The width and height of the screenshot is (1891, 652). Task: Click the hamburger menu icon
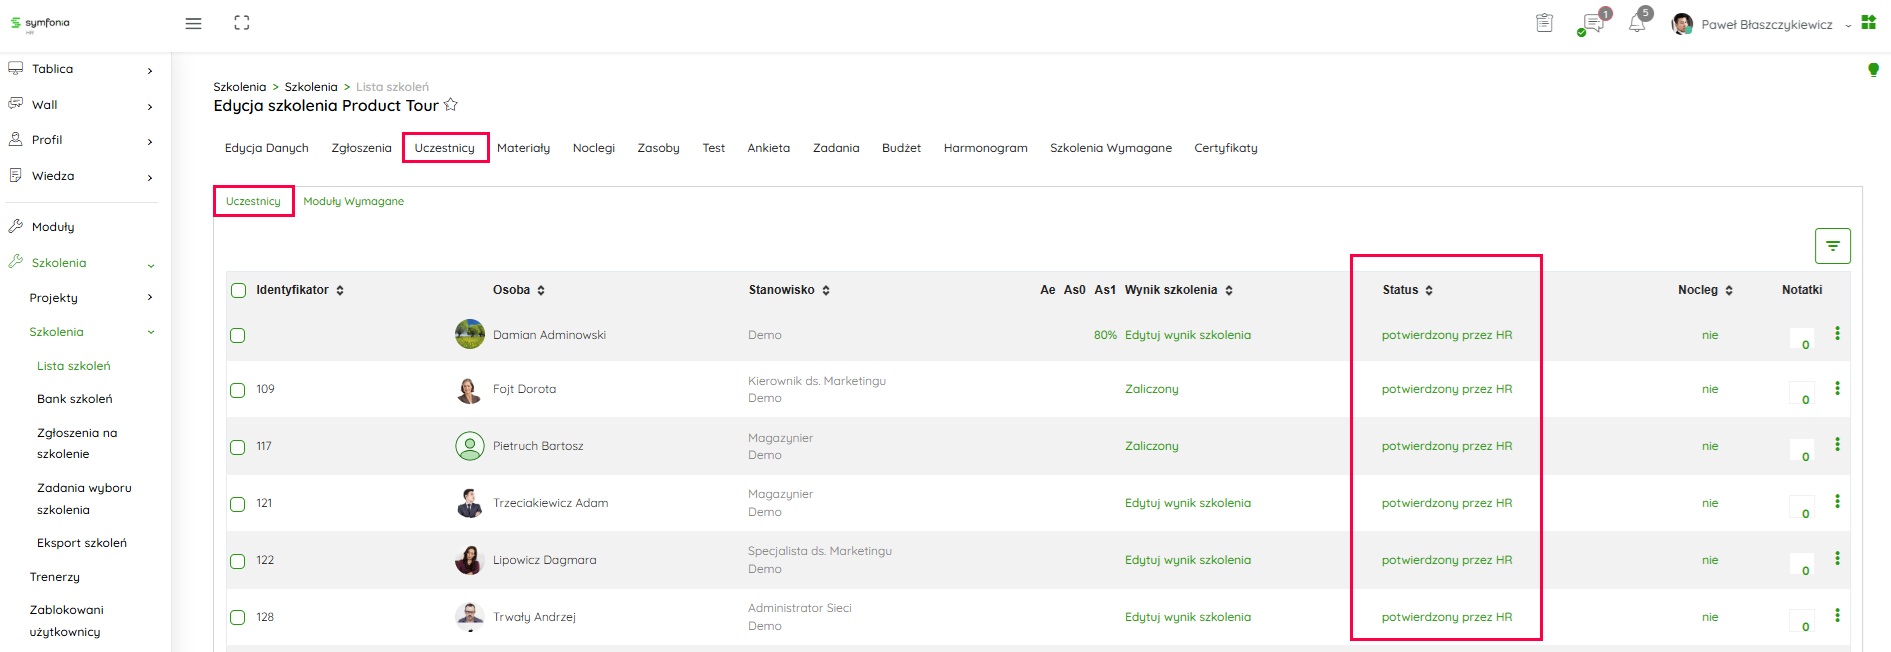193,23
